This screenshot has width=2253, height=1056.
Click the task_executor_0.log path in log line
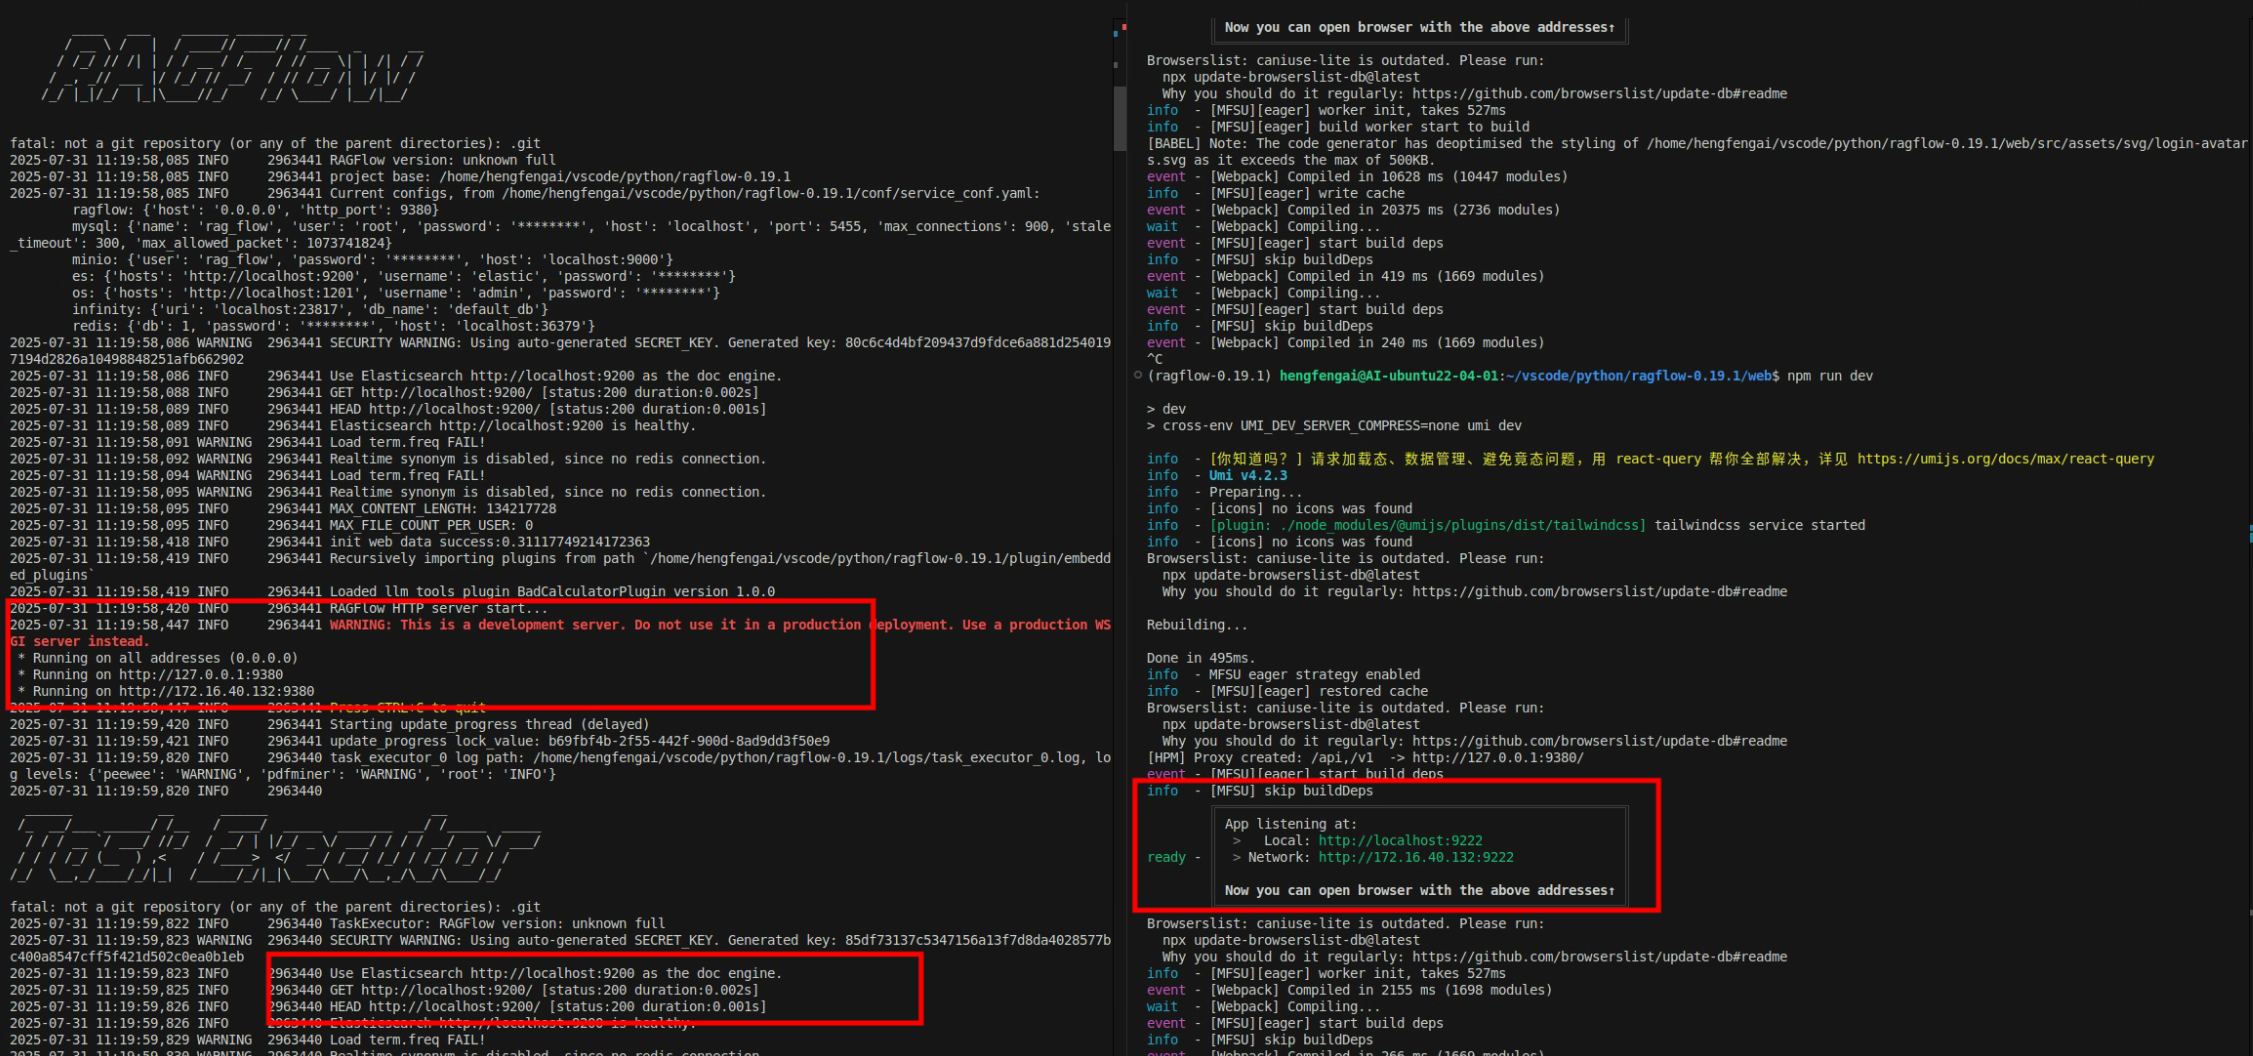point(807,758)
